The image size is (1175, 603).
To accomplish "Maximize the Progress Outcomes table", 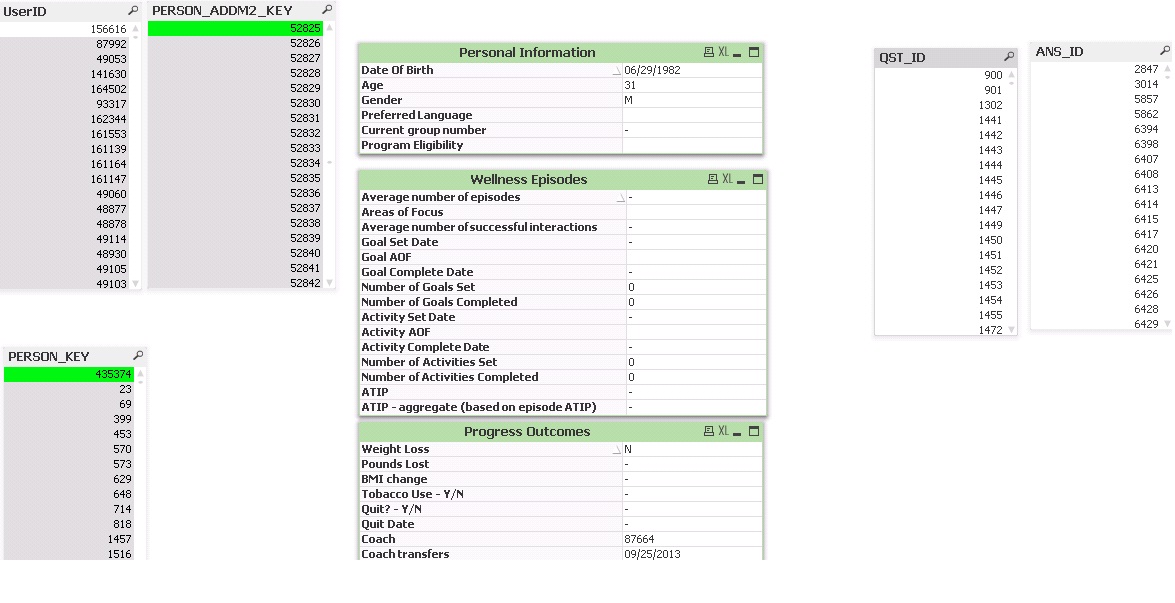I will (x=754, y=431).
